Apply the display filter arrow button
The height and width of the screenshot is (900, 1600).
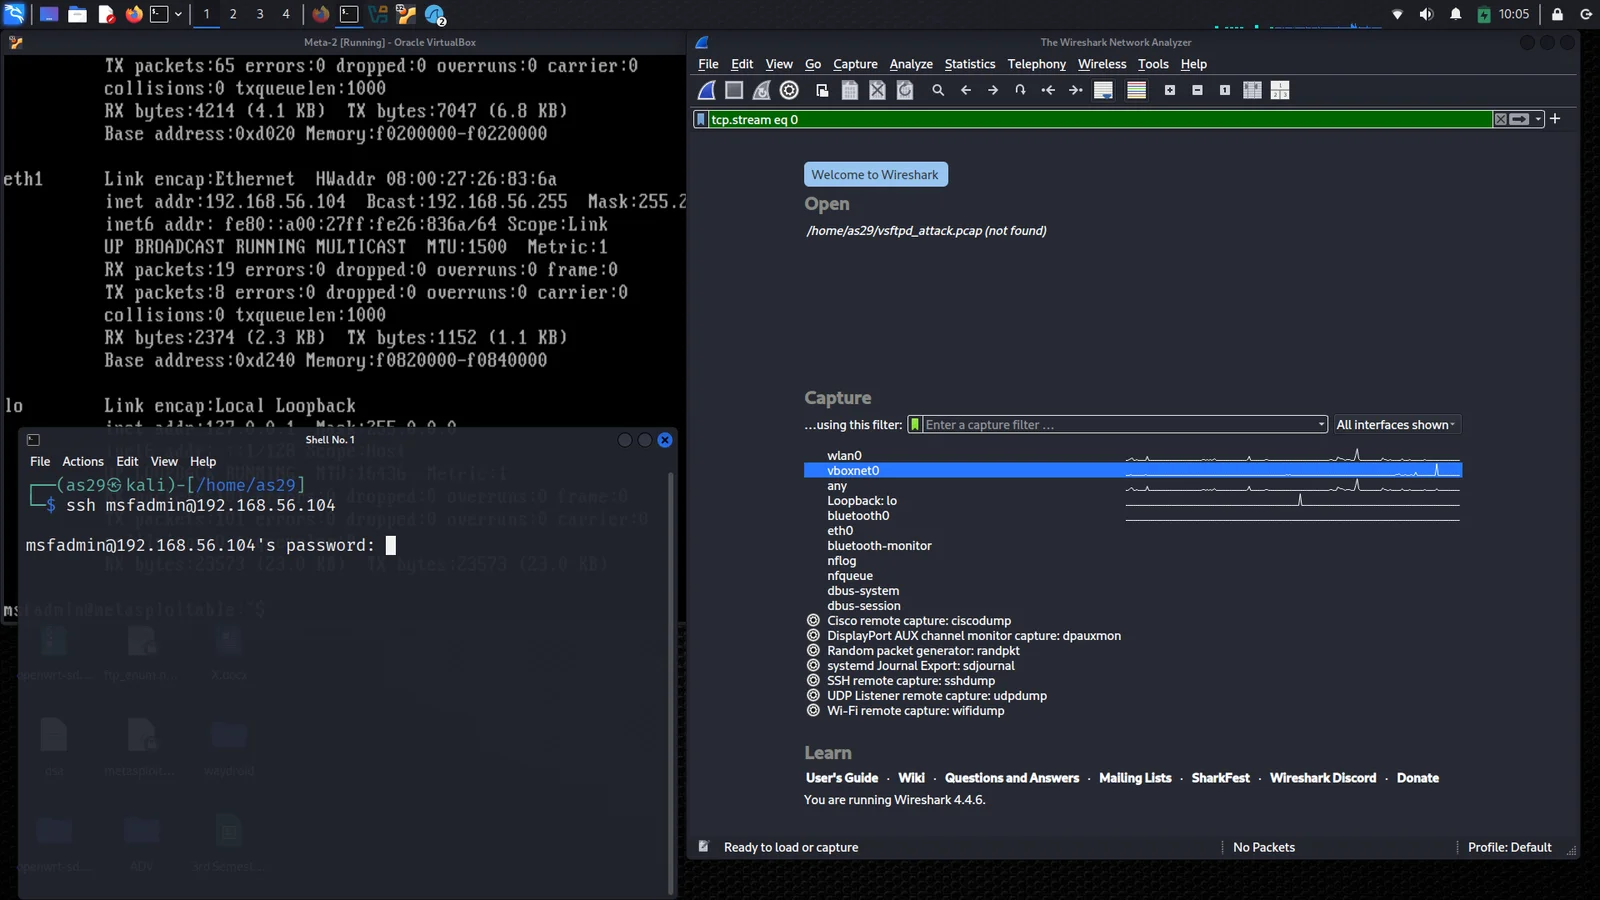1520,119
